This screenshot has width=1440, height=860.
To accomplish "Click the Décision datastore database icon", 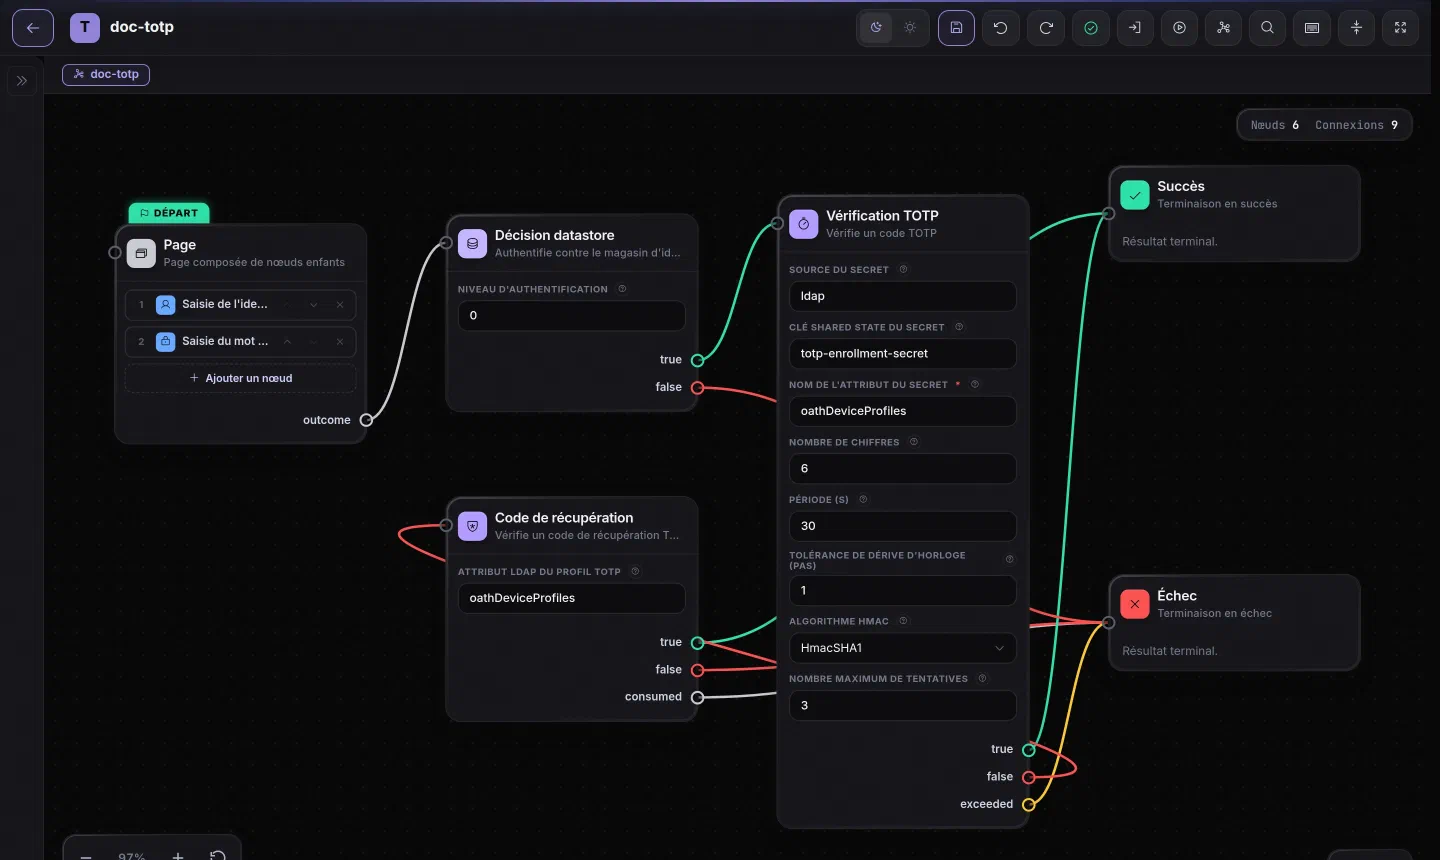I will pos(472,243).
